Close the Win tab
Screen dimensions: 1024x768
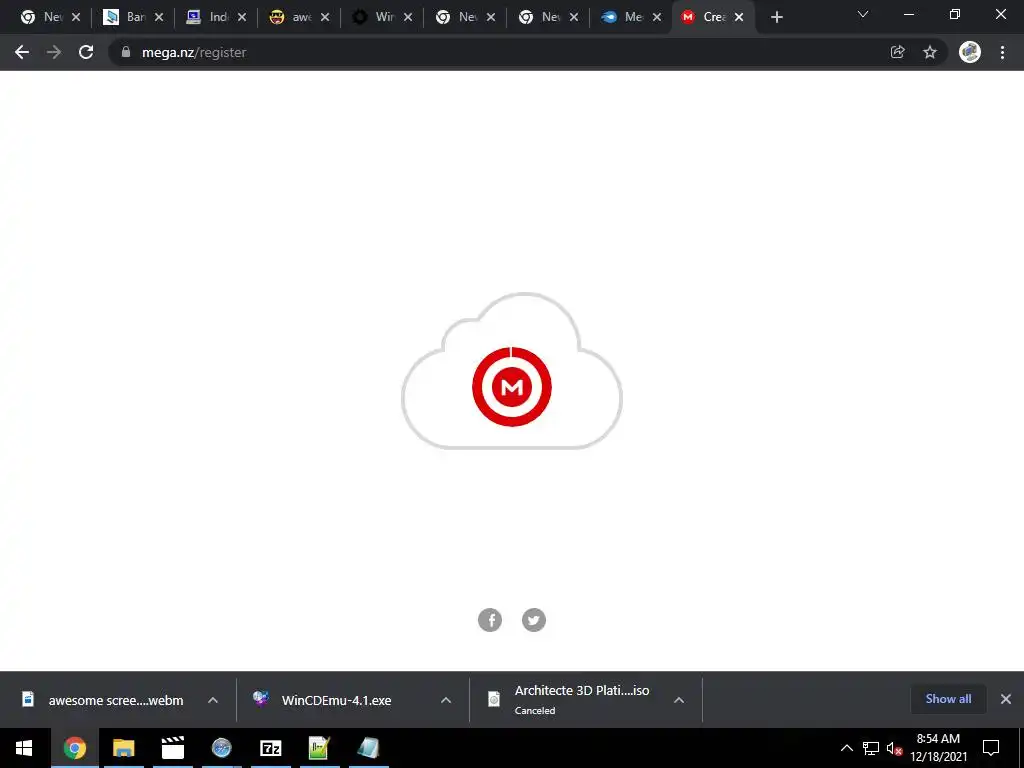pos(408,18)
